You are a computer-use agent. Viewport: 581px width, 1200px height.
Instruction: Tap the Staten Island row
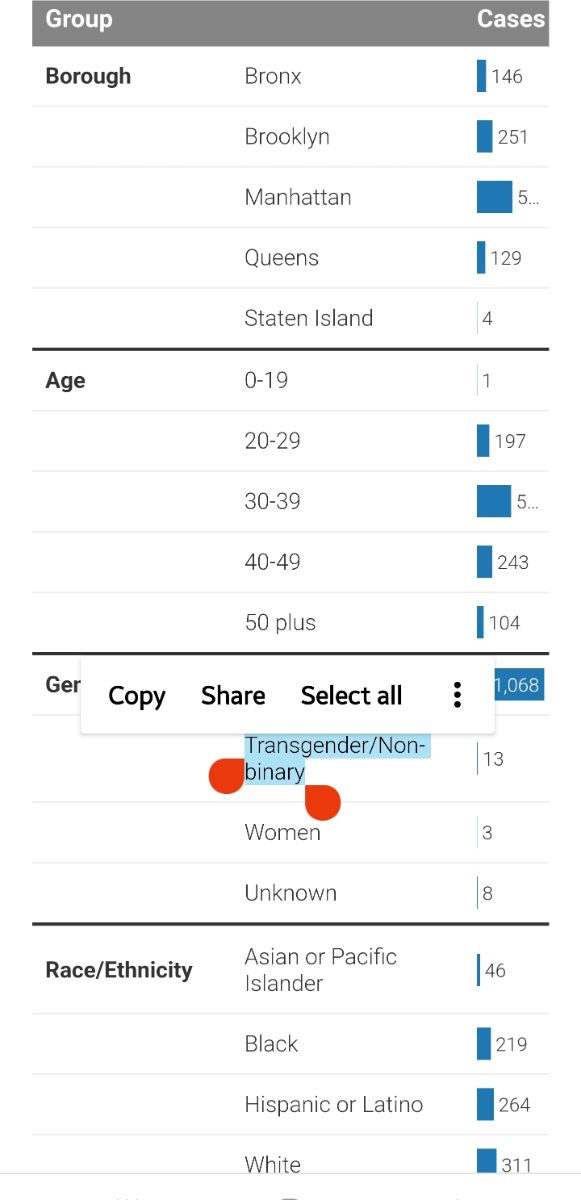290,319
